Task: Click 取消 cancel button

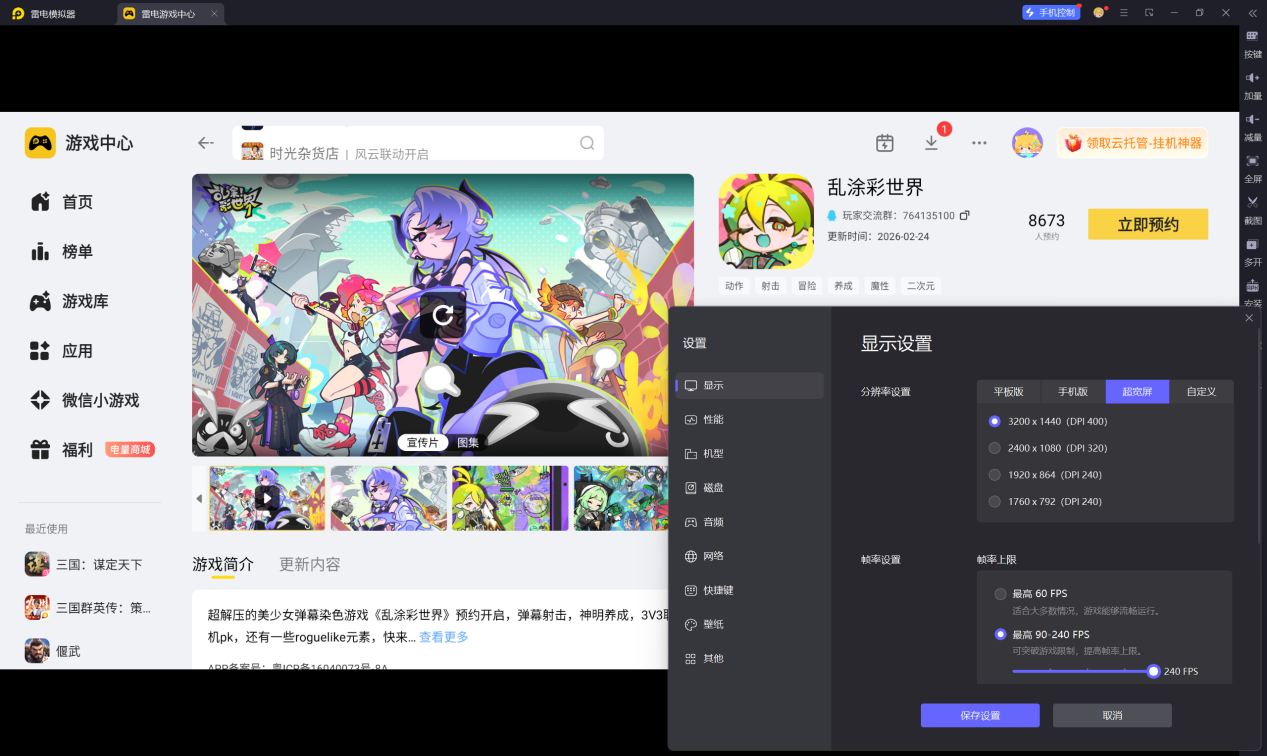Action: pyautogui.click(x=1112, y=715)
